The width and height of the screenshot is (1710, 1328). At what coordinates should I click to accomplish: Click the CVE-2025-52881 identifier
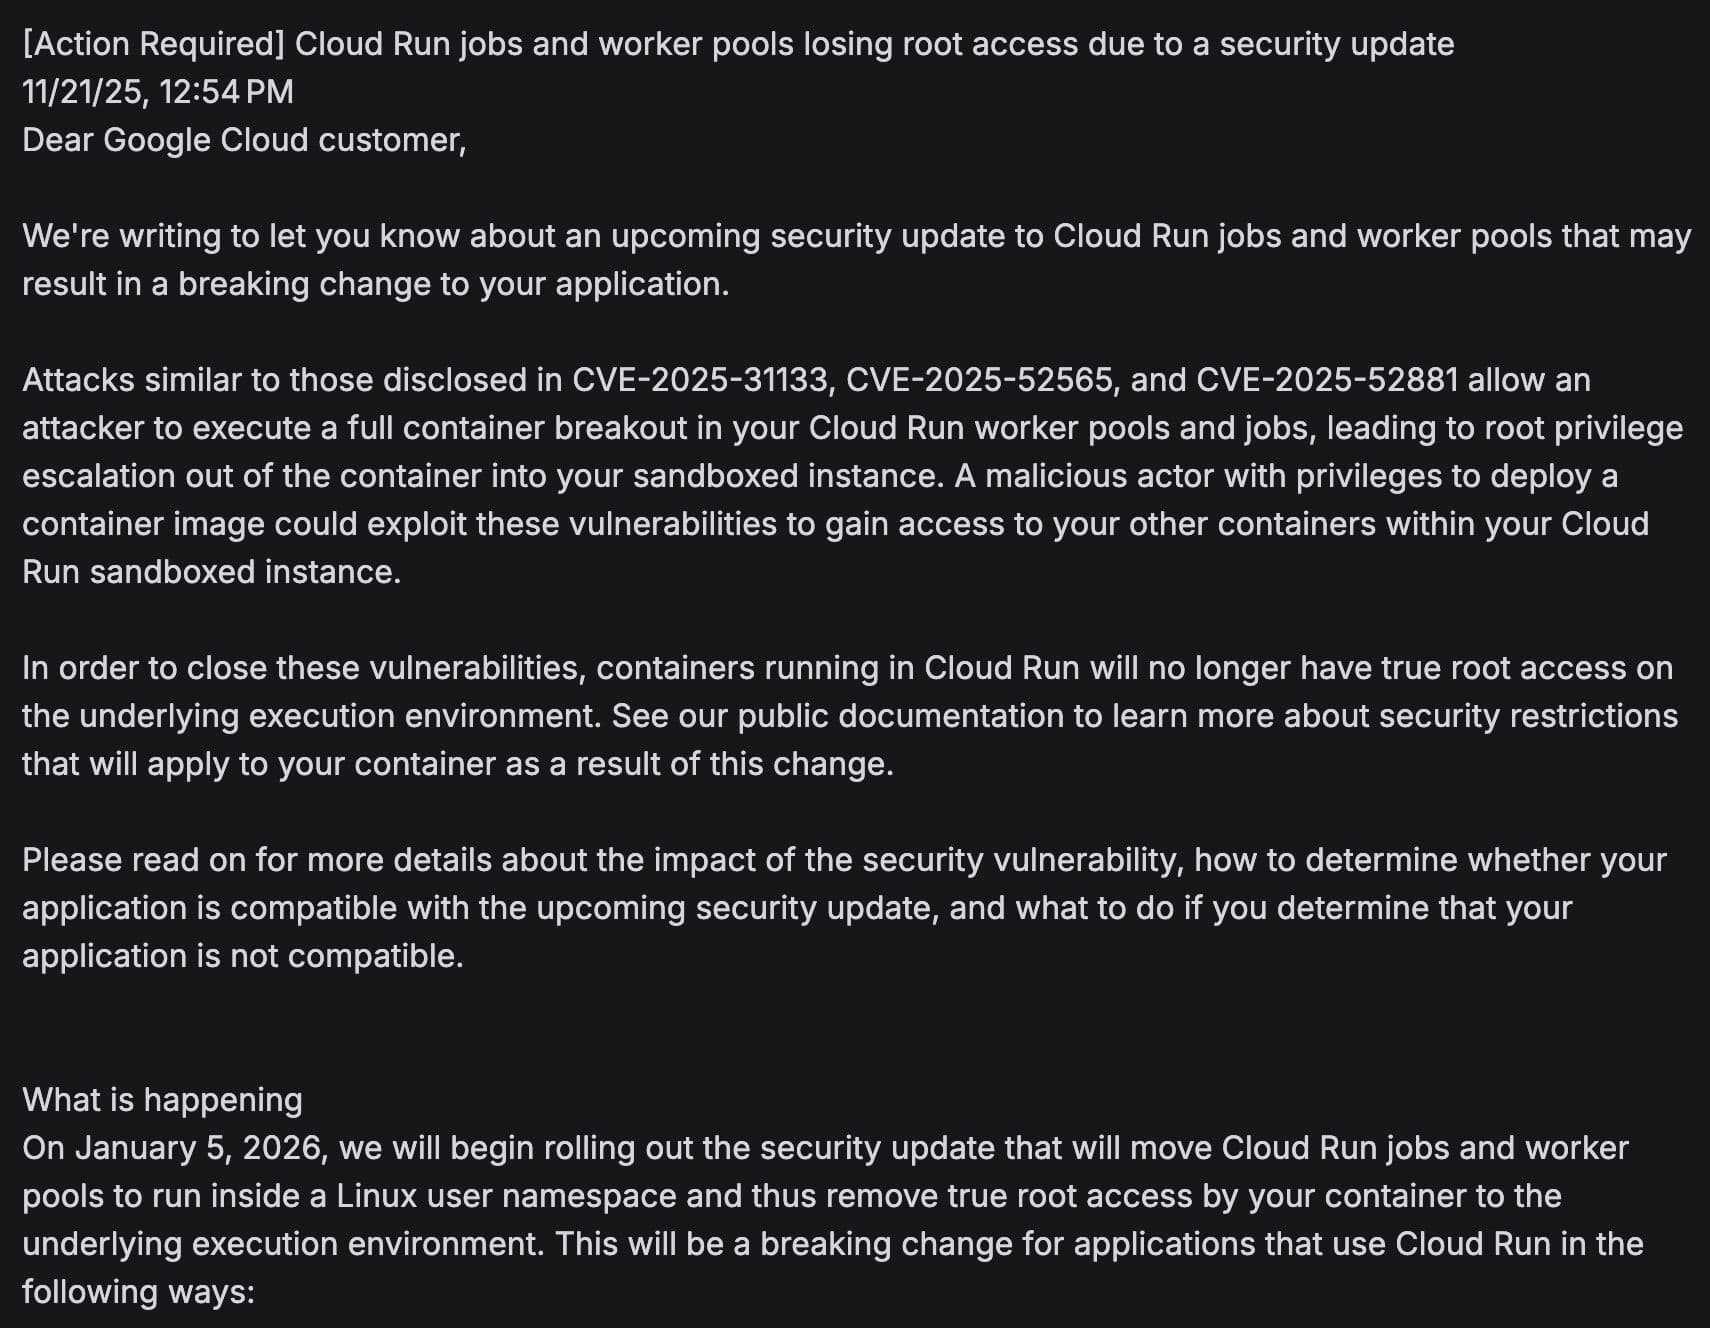1327,380
